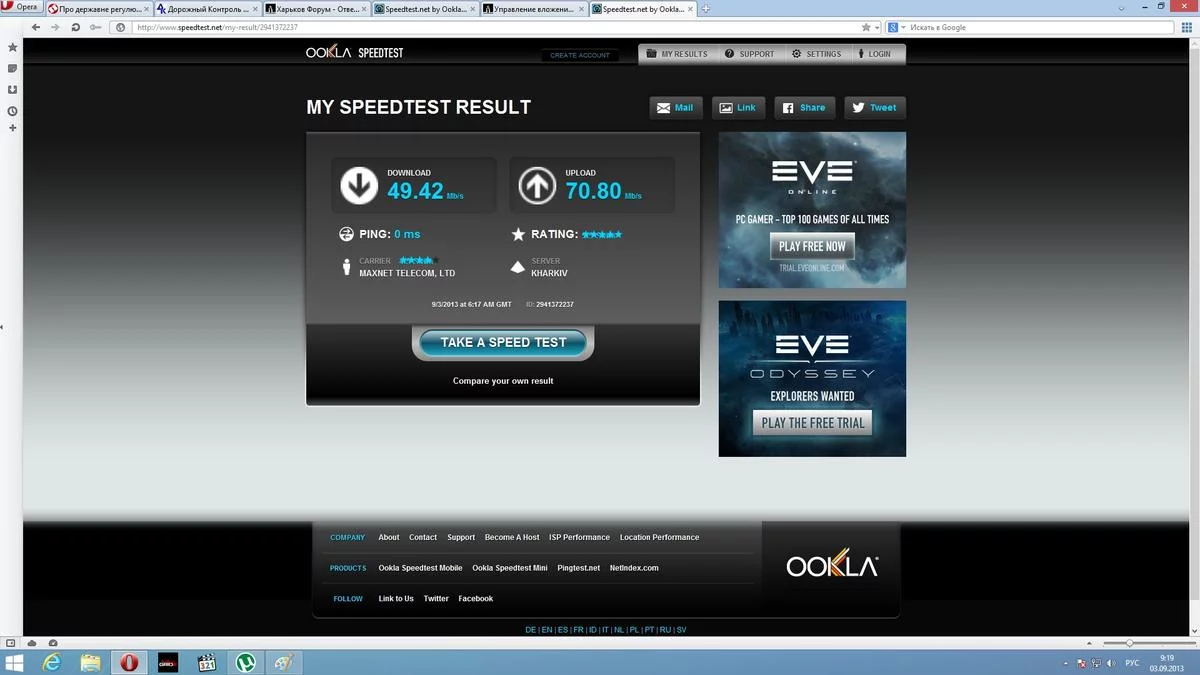Open the Opera main menu button
The height and width of the screenshot is (675, 1200).
(x=21, y=7)
